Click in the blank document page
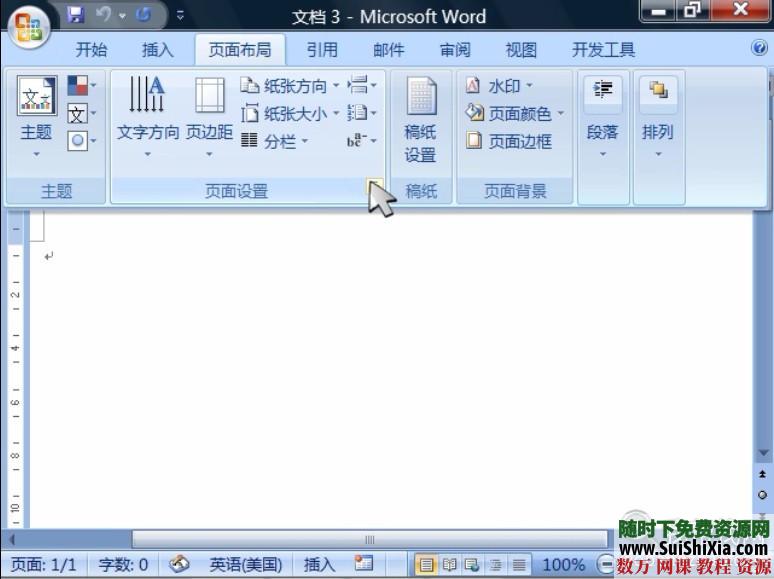 pos(390,370)
